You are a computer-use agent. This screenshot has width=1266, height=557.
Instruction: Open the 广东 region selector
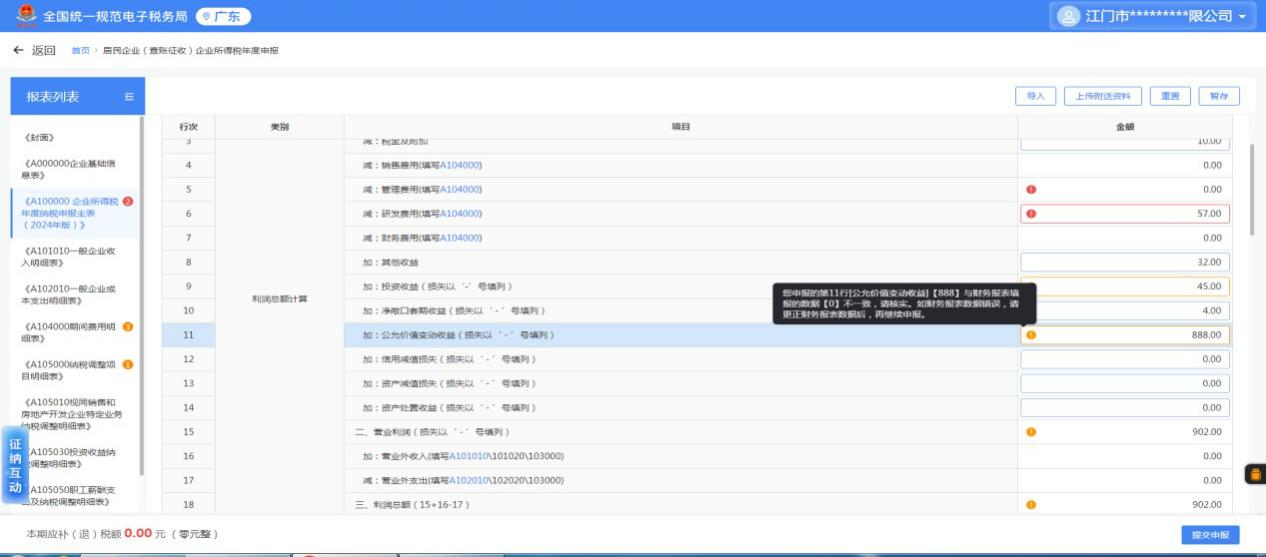[224, 17]
